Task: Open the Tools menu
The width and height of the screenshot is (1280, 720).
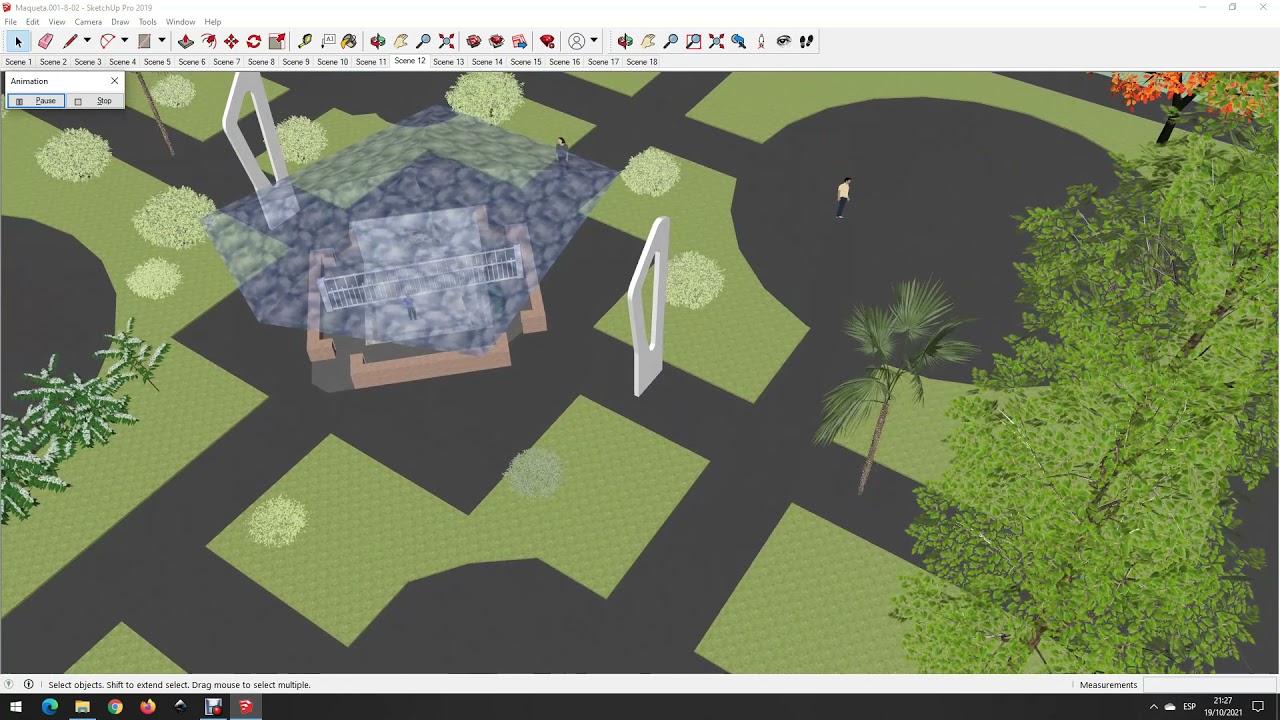Action: click(x=147, y=21)
